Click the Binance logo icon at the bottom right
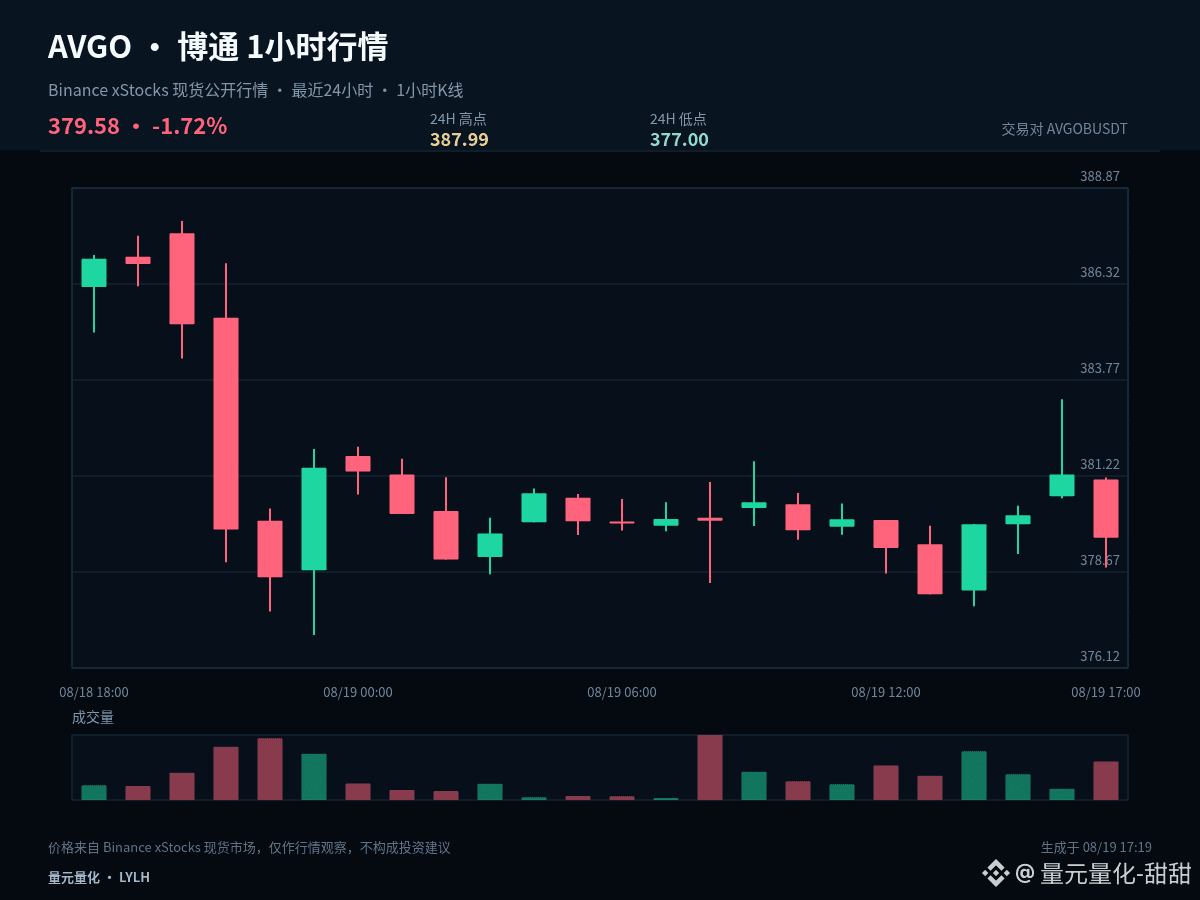This screenshot has width=1200, height=900. tap(995, 873)
